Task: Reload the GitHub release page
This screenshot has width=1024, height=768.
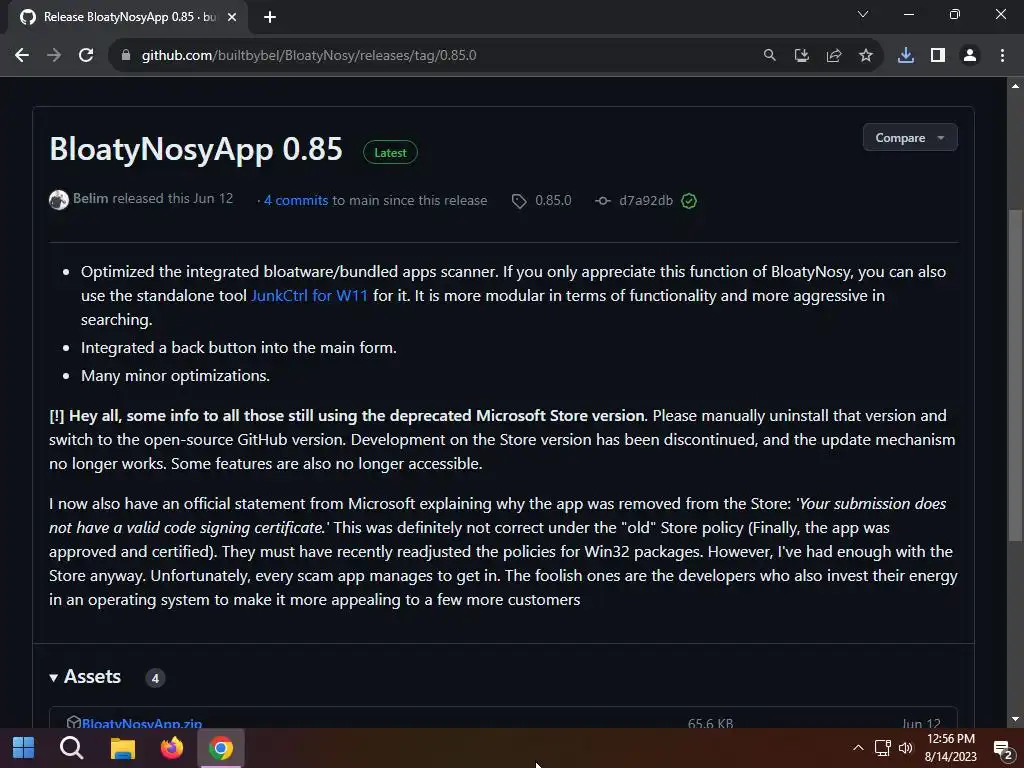Action: [86, 56]
